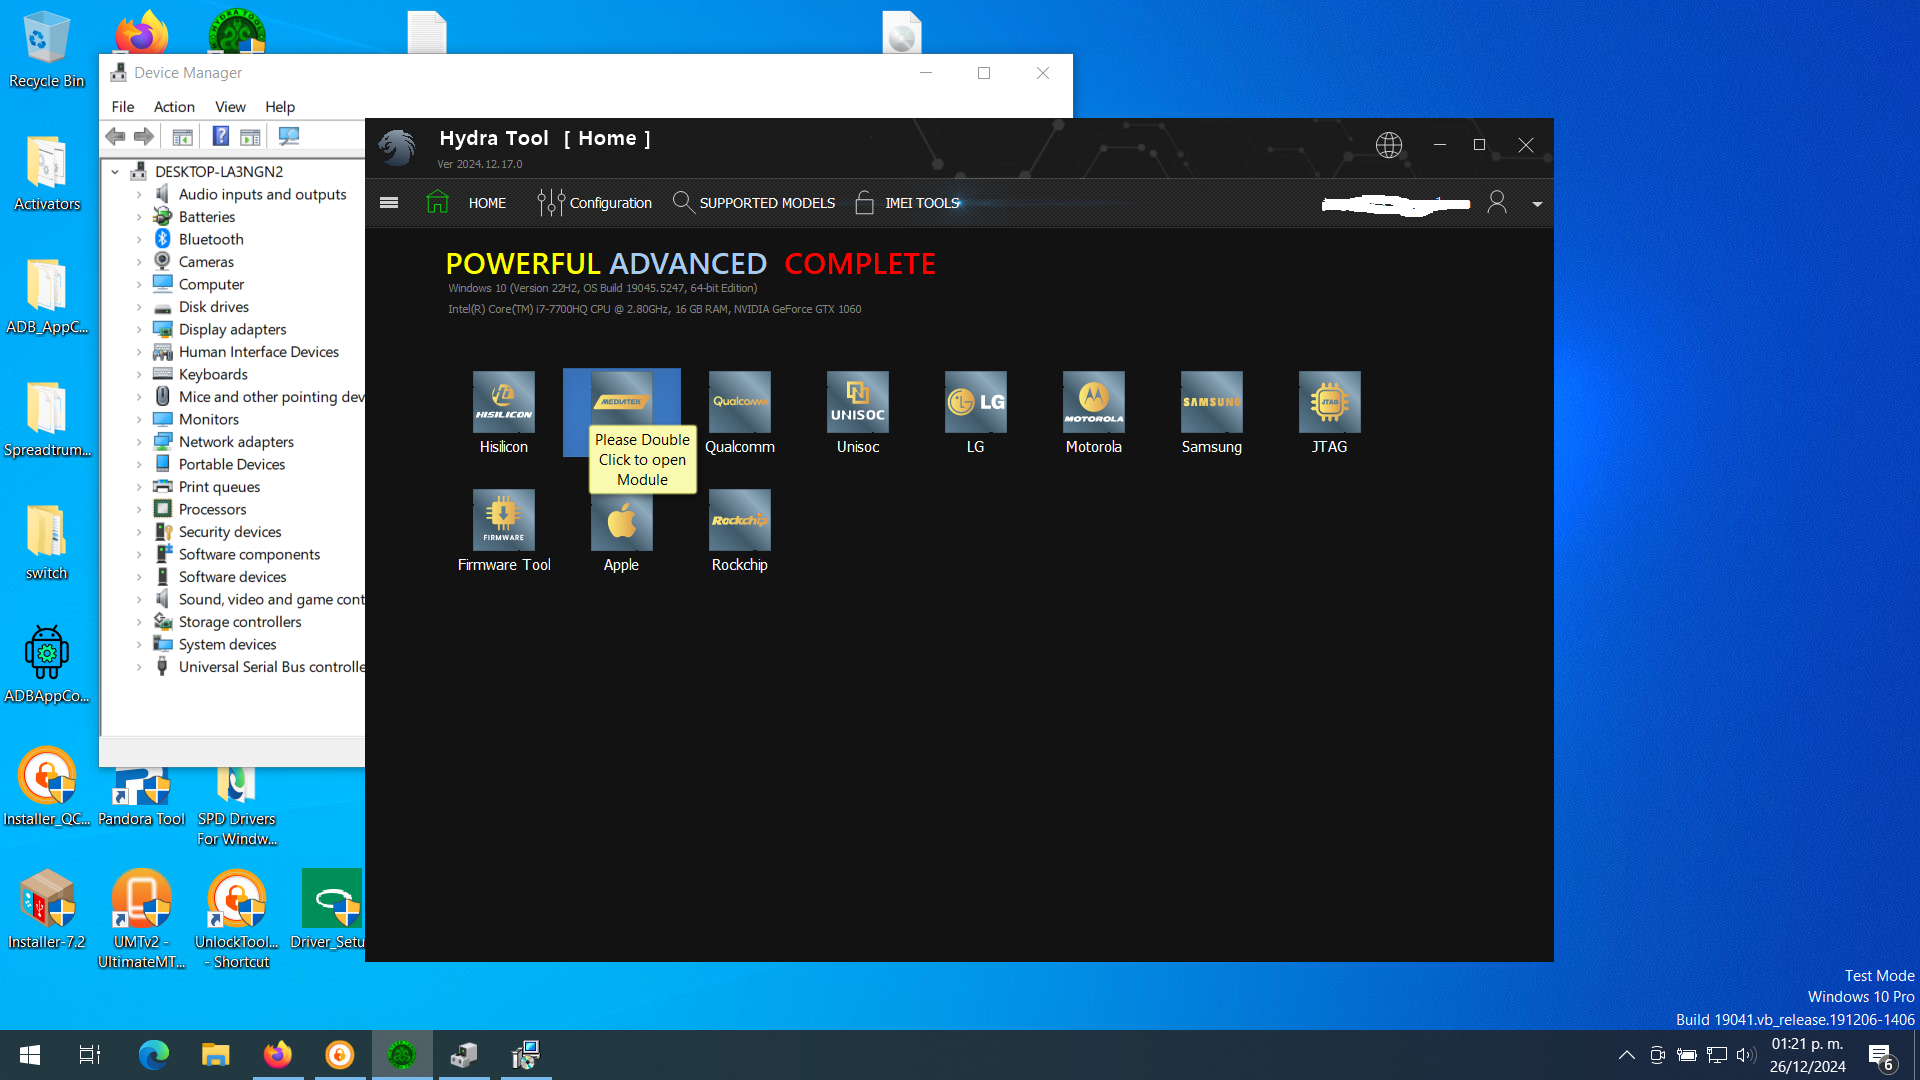Select System devices tree row
Viewport: 1920px width, 1080px height.
click(x=227, y=644)
